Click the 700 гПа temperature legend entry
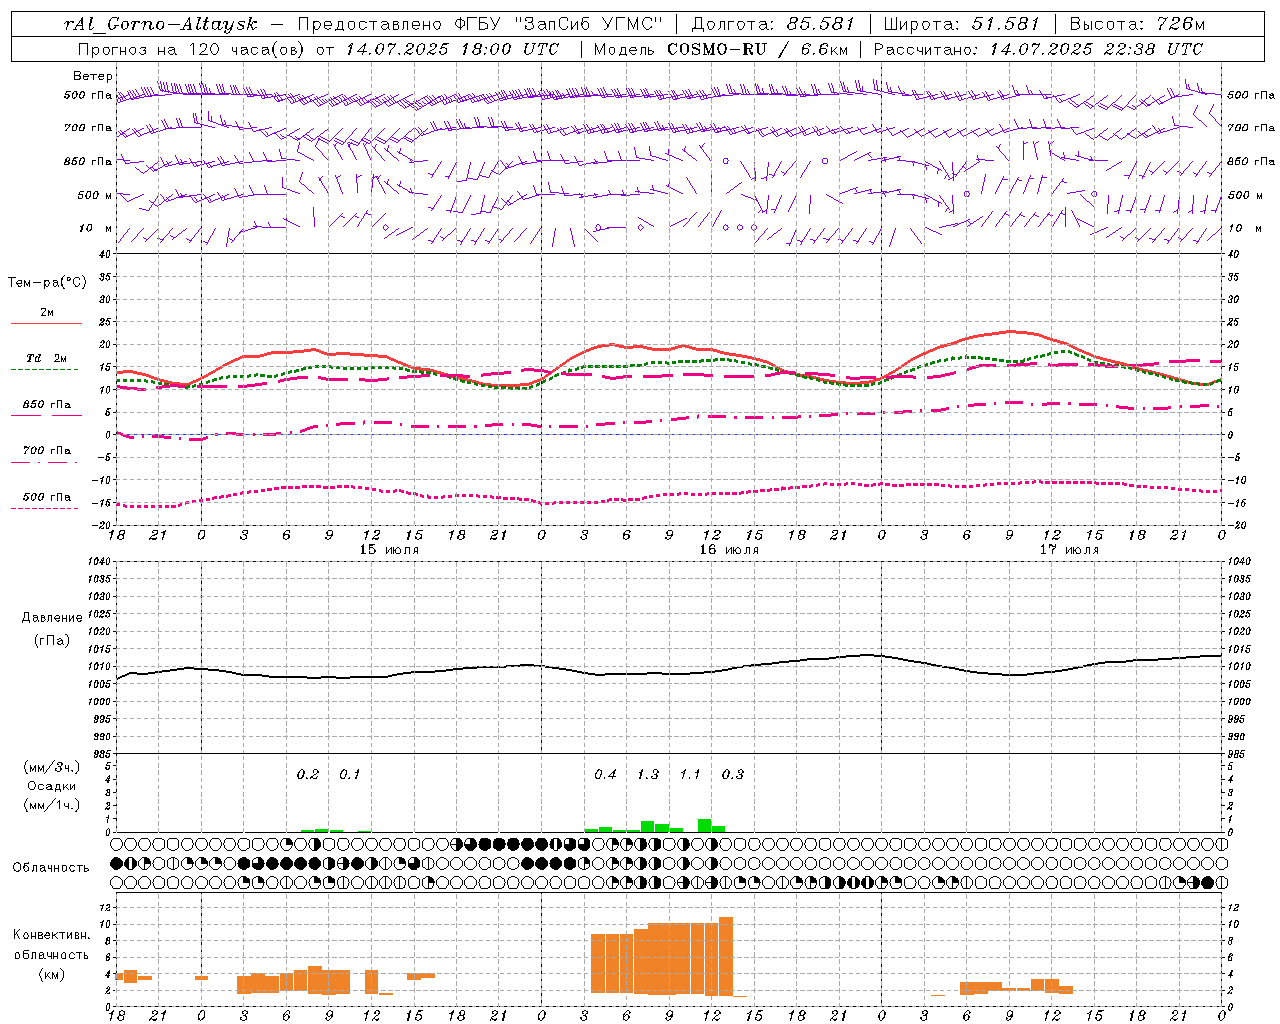The width and height of the screenshot is (1280, 1024). (x=47, y=451)
